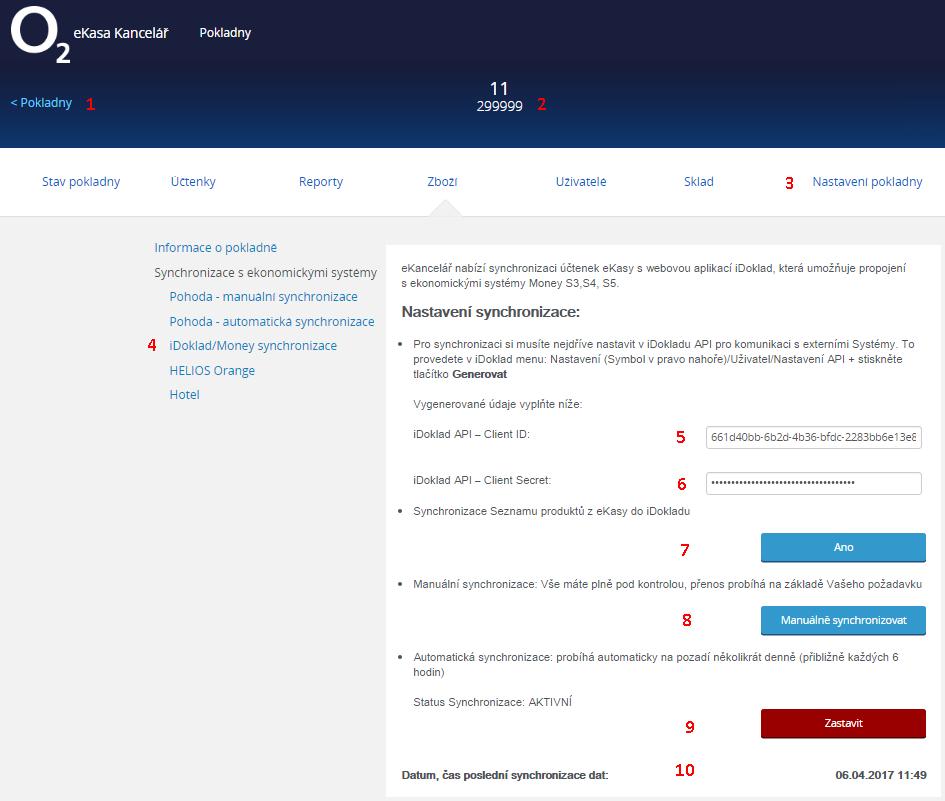Open the Stav pokladny tab
Screen dimensions: 945x801
(81, 181)
